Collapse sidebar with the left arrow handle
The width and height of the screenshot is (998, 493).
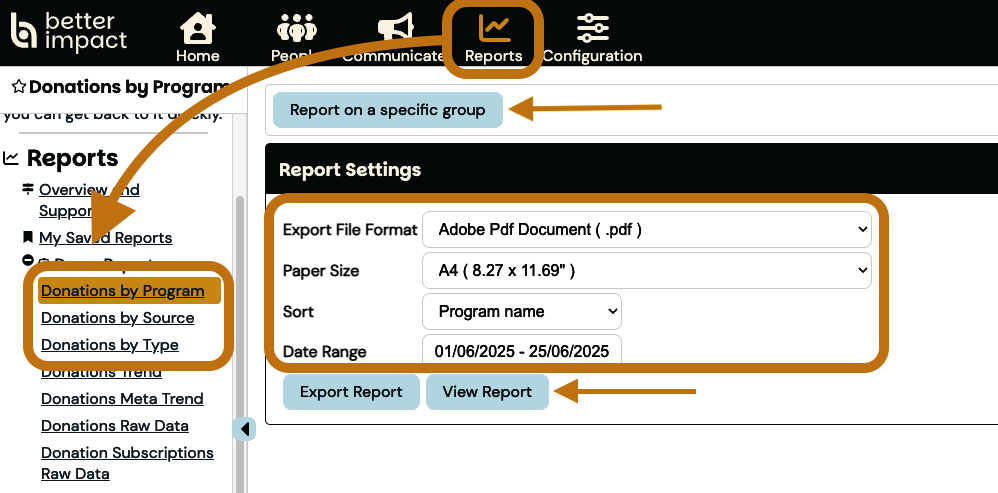245,429
